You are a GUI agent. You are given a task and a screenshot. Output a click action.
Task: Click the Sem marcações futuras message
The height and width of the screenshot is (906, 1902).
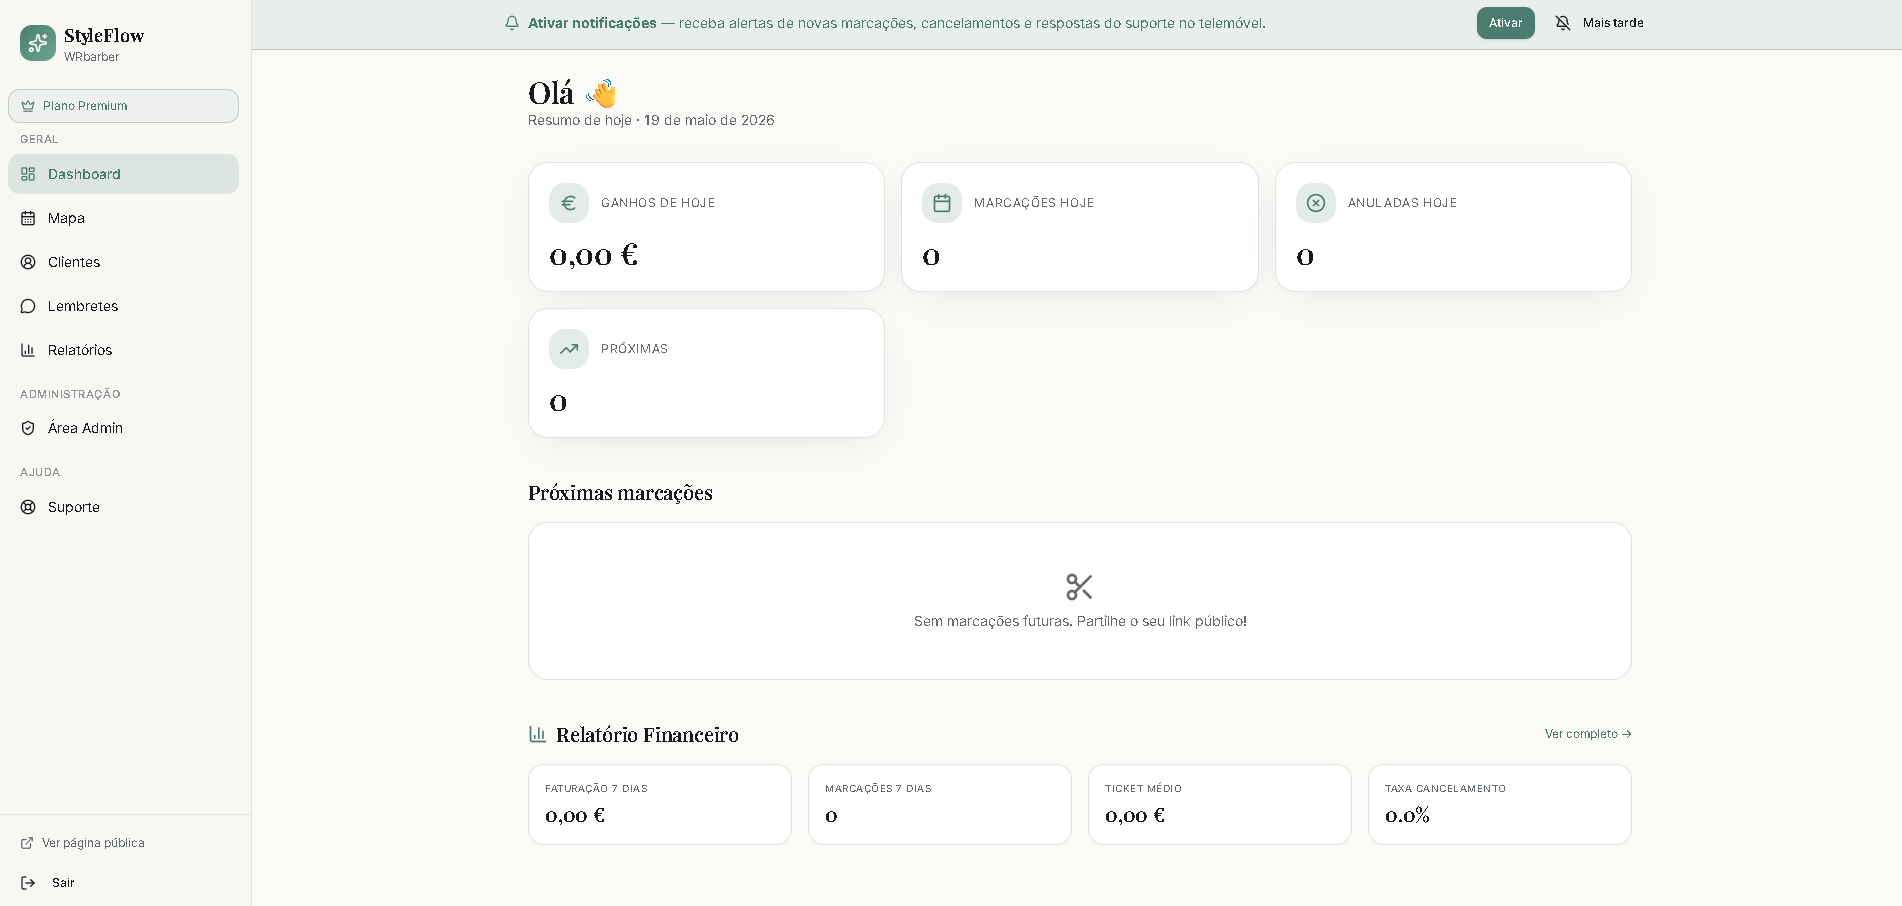pyautogui.click(x=1080, y=621)
